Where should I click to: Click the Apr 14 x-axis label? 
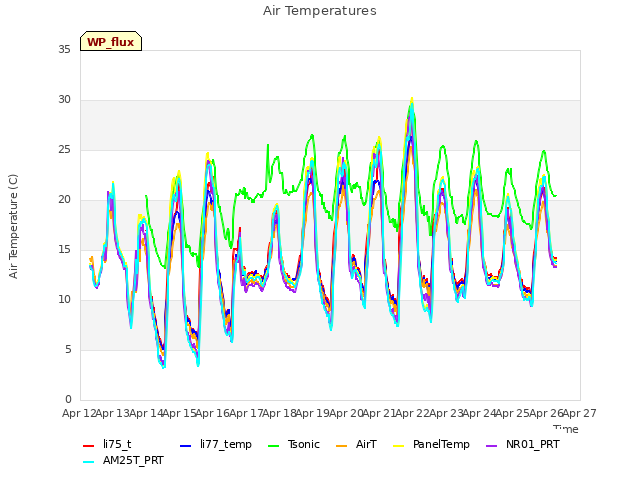click(146, 413)
